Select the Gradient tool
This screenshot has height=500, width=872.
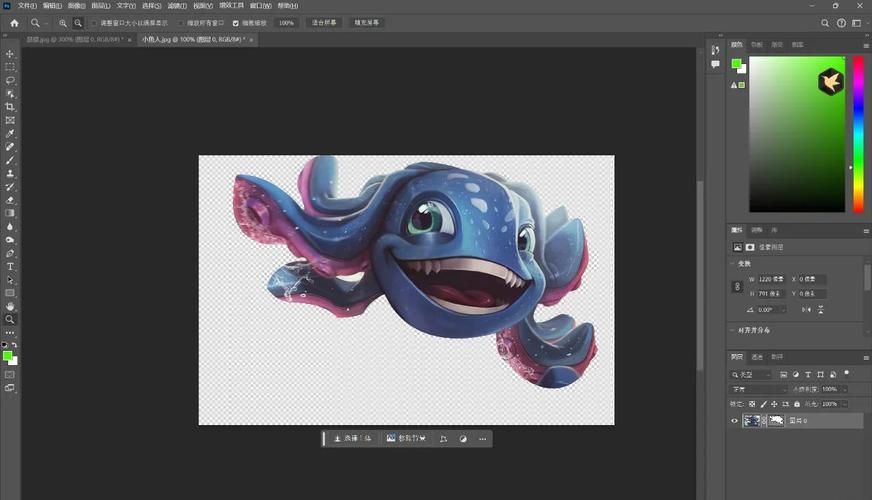pos(10,213)
